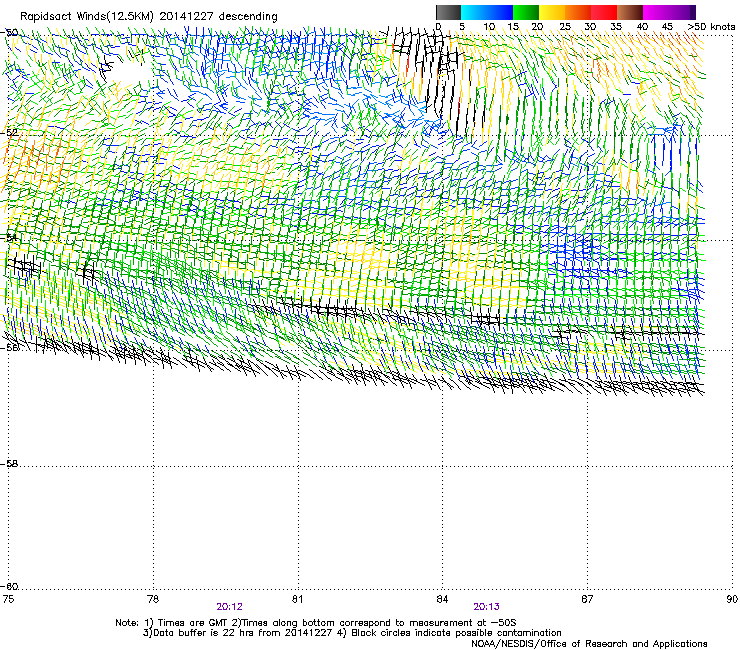The image size is (740, 650).
Task: Click the '>50 knots' legend label
Action: (x=711, y=27)
